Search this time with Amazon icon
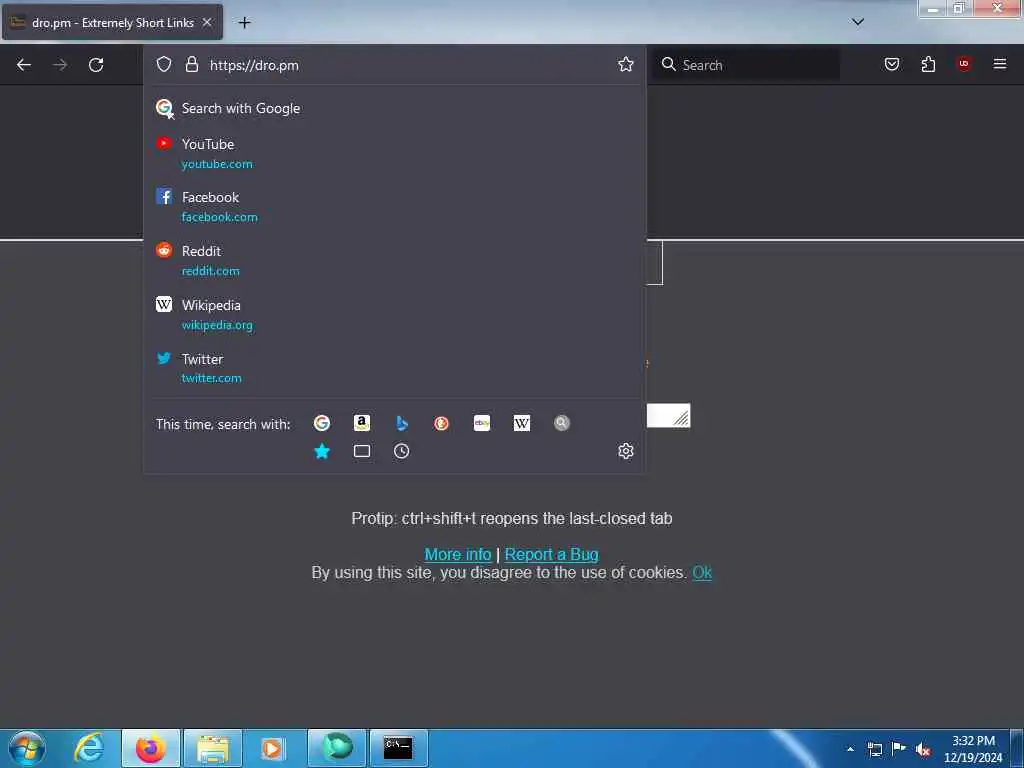Screen dimensions: 1024x768 coord(362,423)
